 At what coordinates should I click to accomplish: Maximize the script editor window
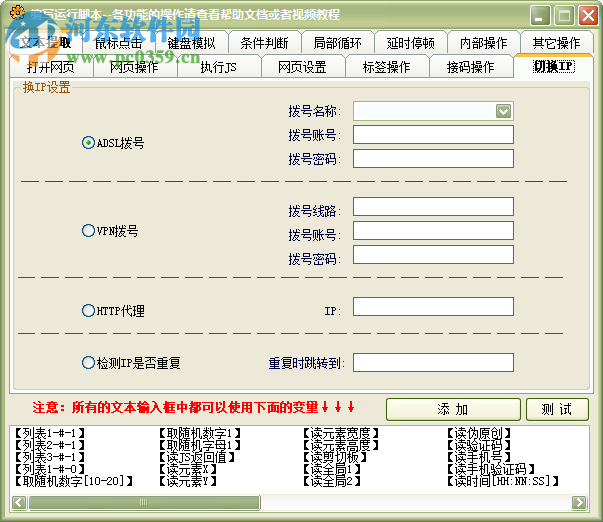tap(564, 16)
